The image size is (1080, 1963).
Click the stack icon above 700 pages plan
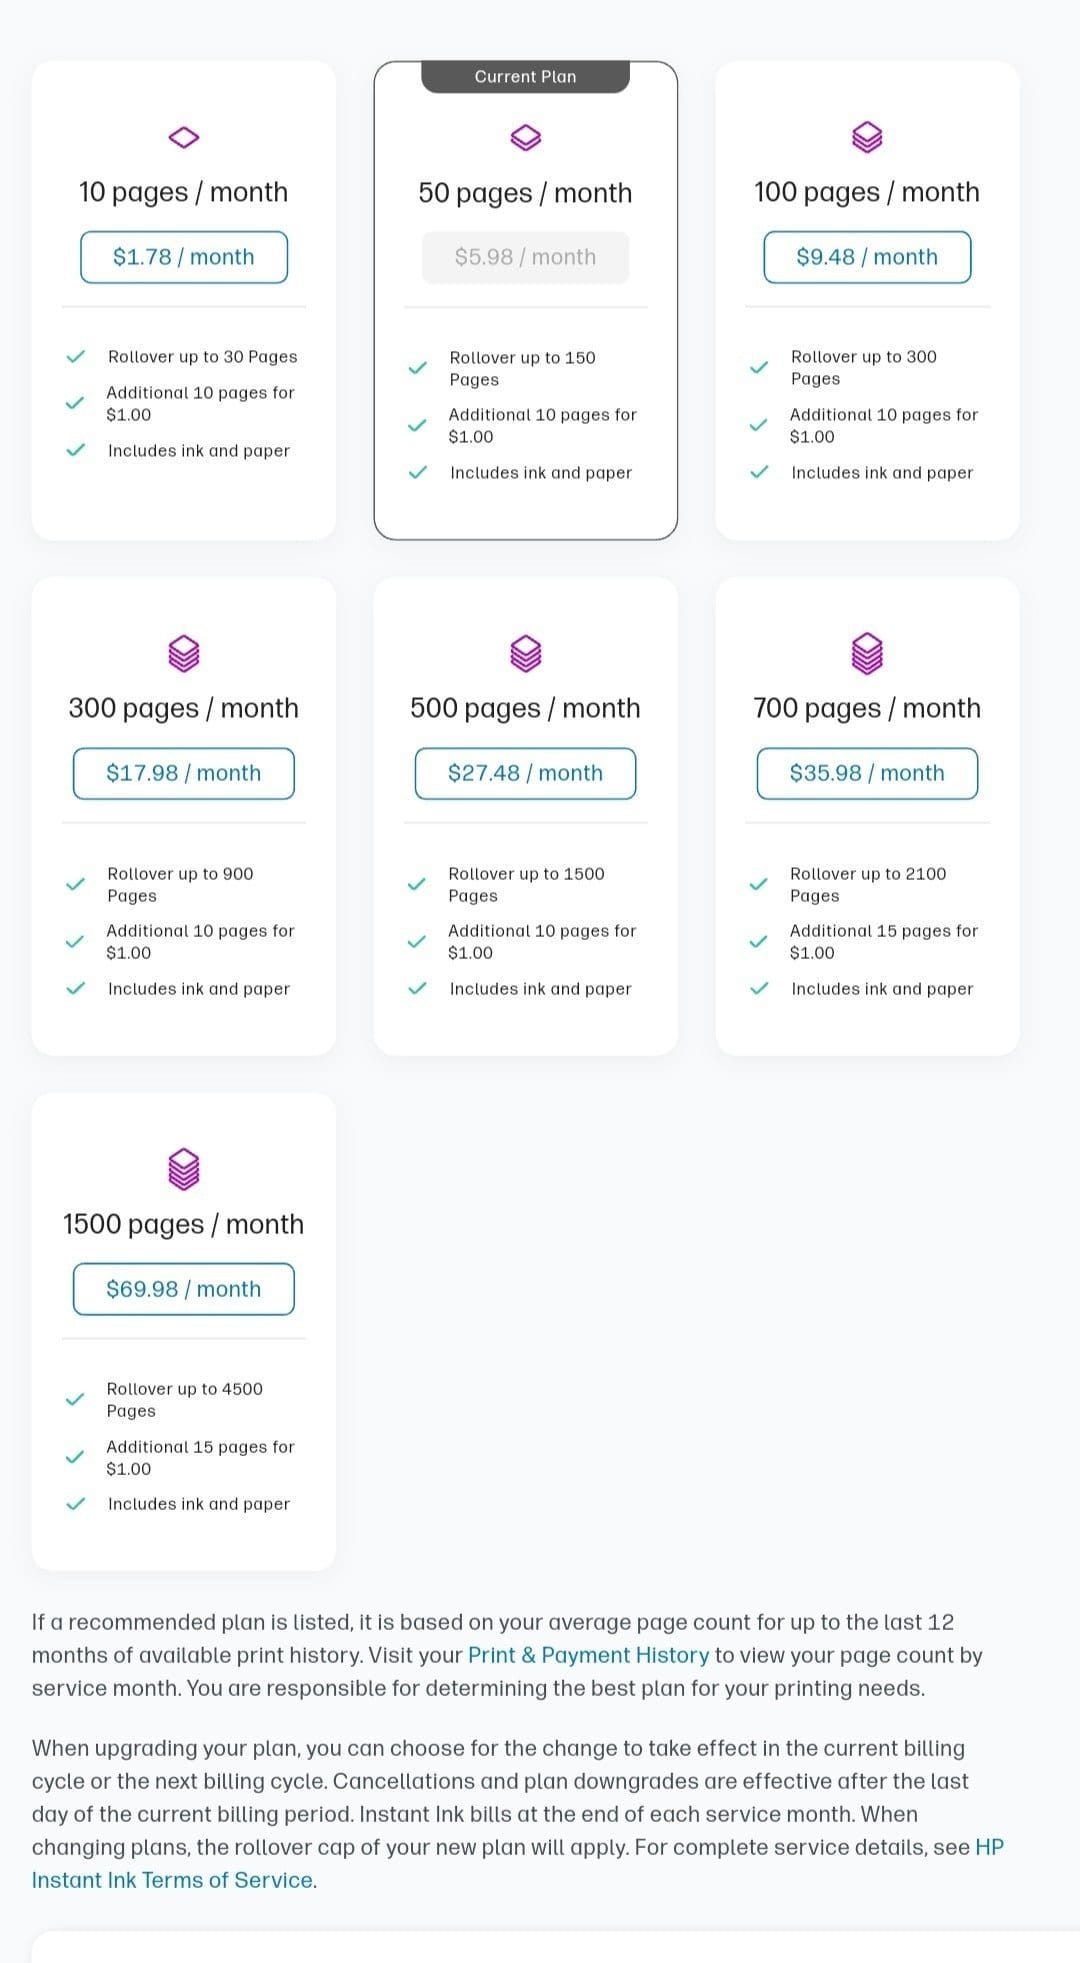point(867,653)
